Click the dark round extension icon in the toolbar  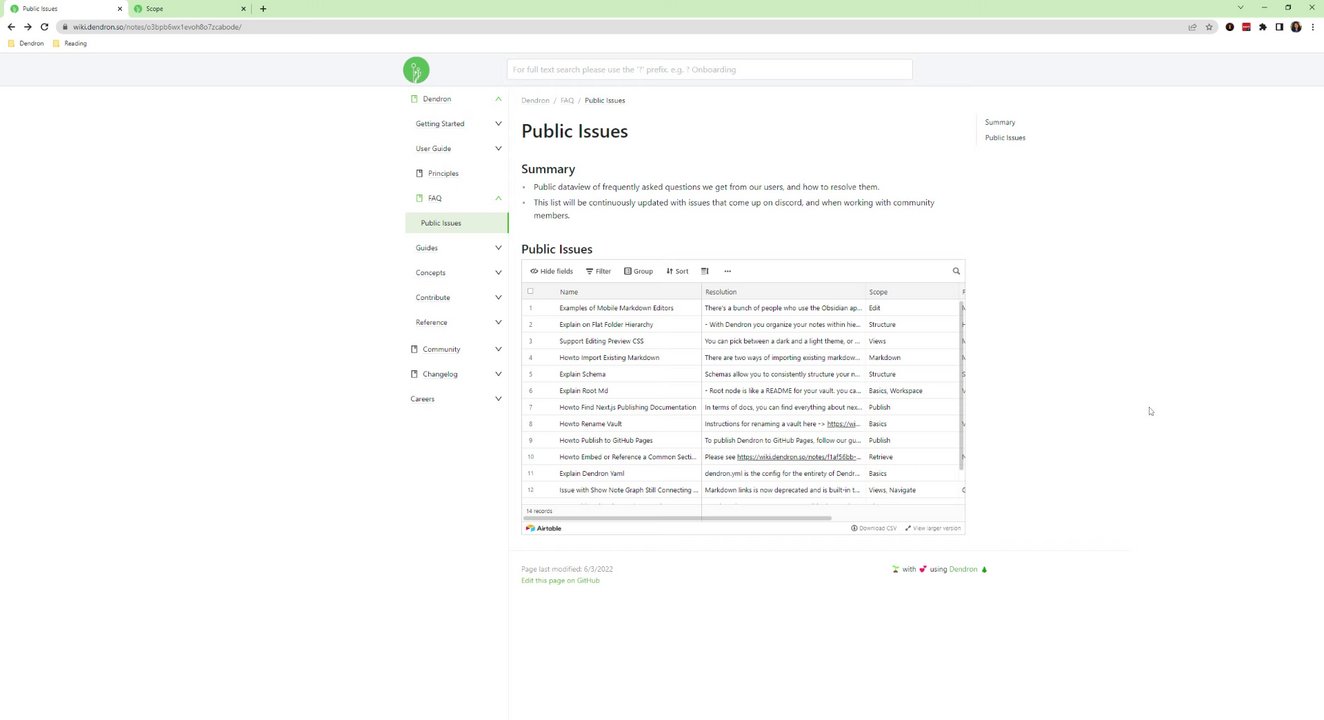[x=1230, y=27]
